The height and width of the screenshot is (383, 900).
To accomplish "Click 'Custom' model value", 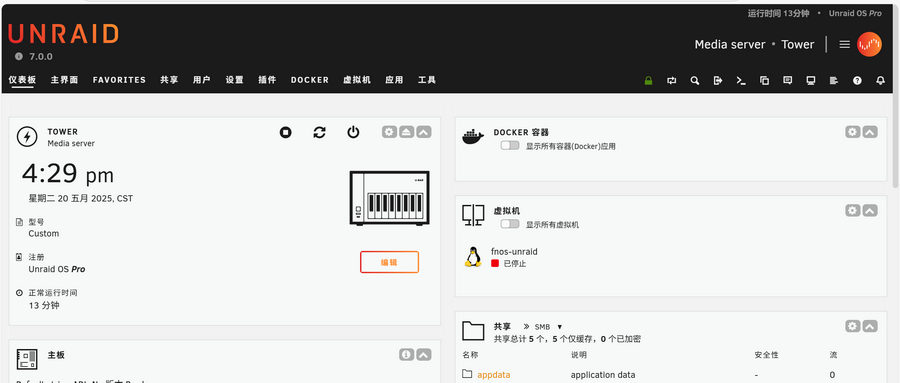I will point(44,234).
